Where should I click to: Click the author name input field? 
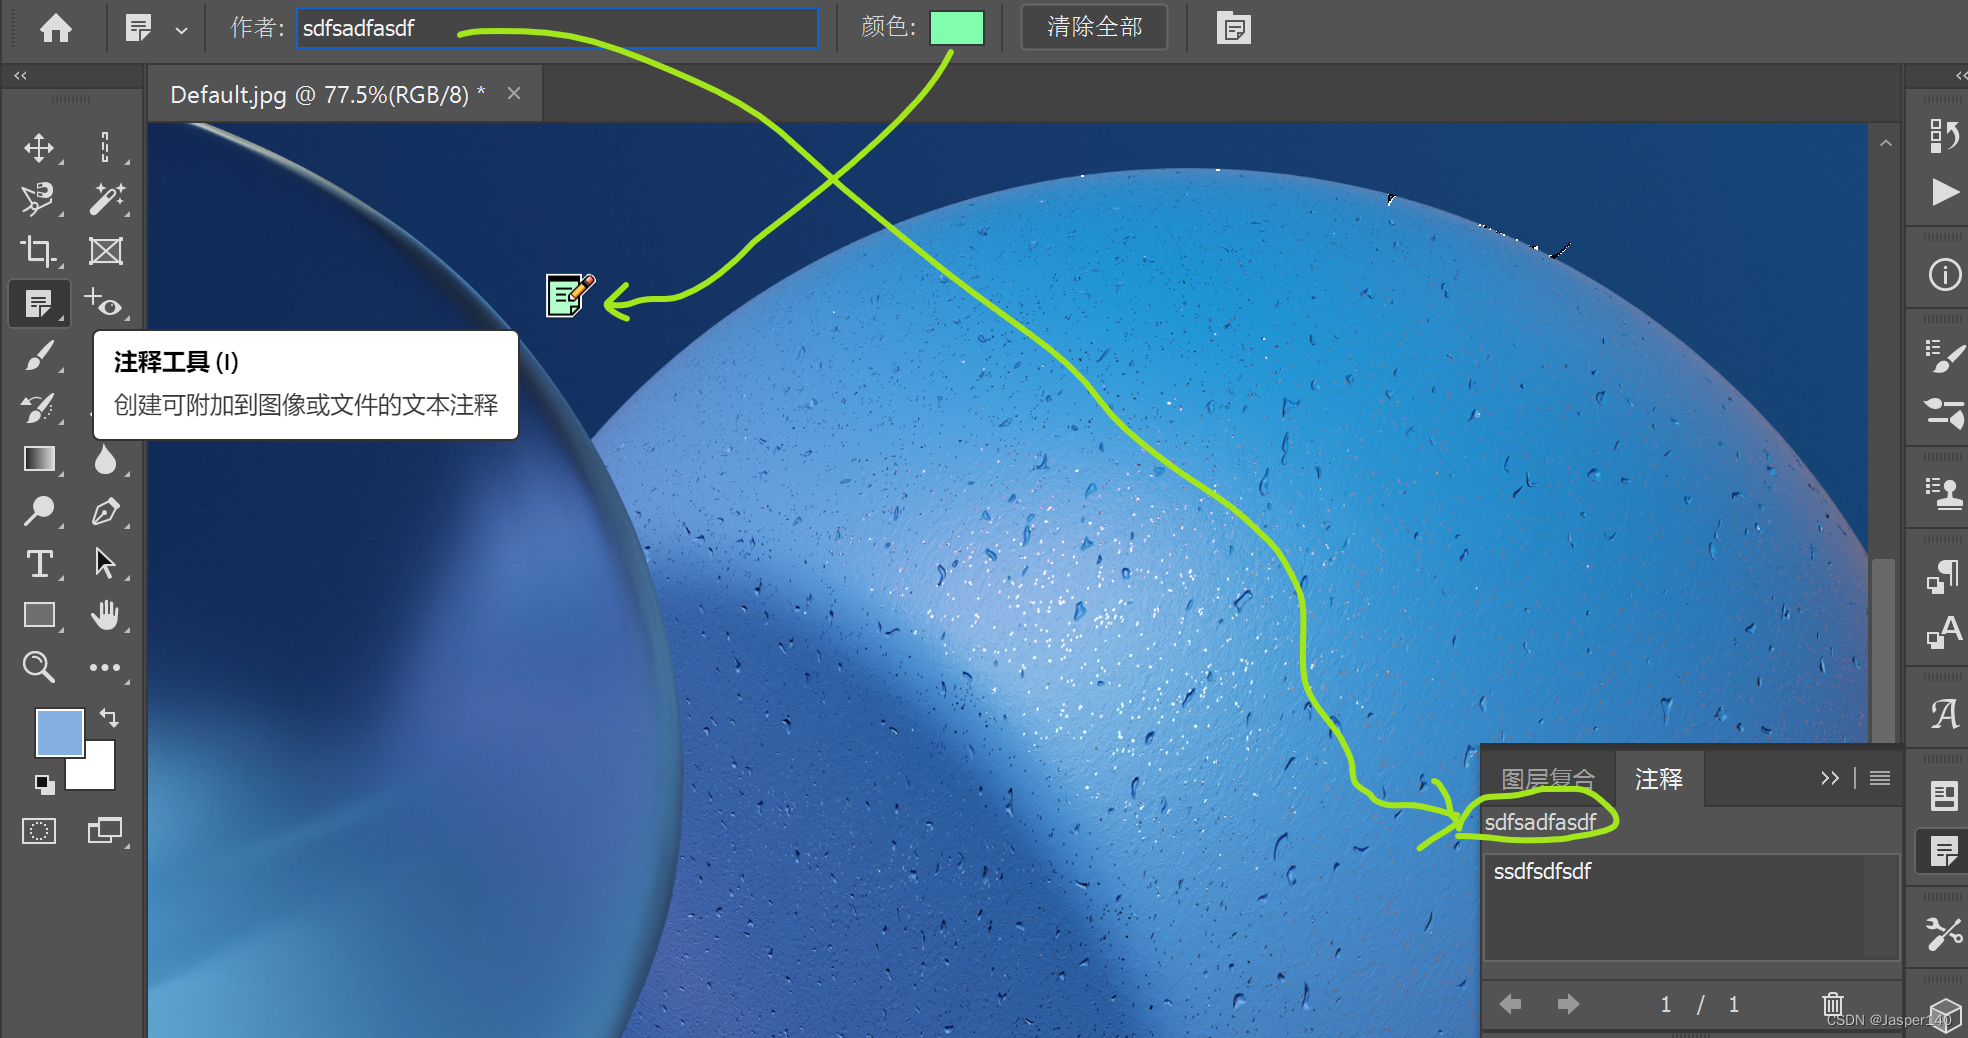[x=557, y=28]
